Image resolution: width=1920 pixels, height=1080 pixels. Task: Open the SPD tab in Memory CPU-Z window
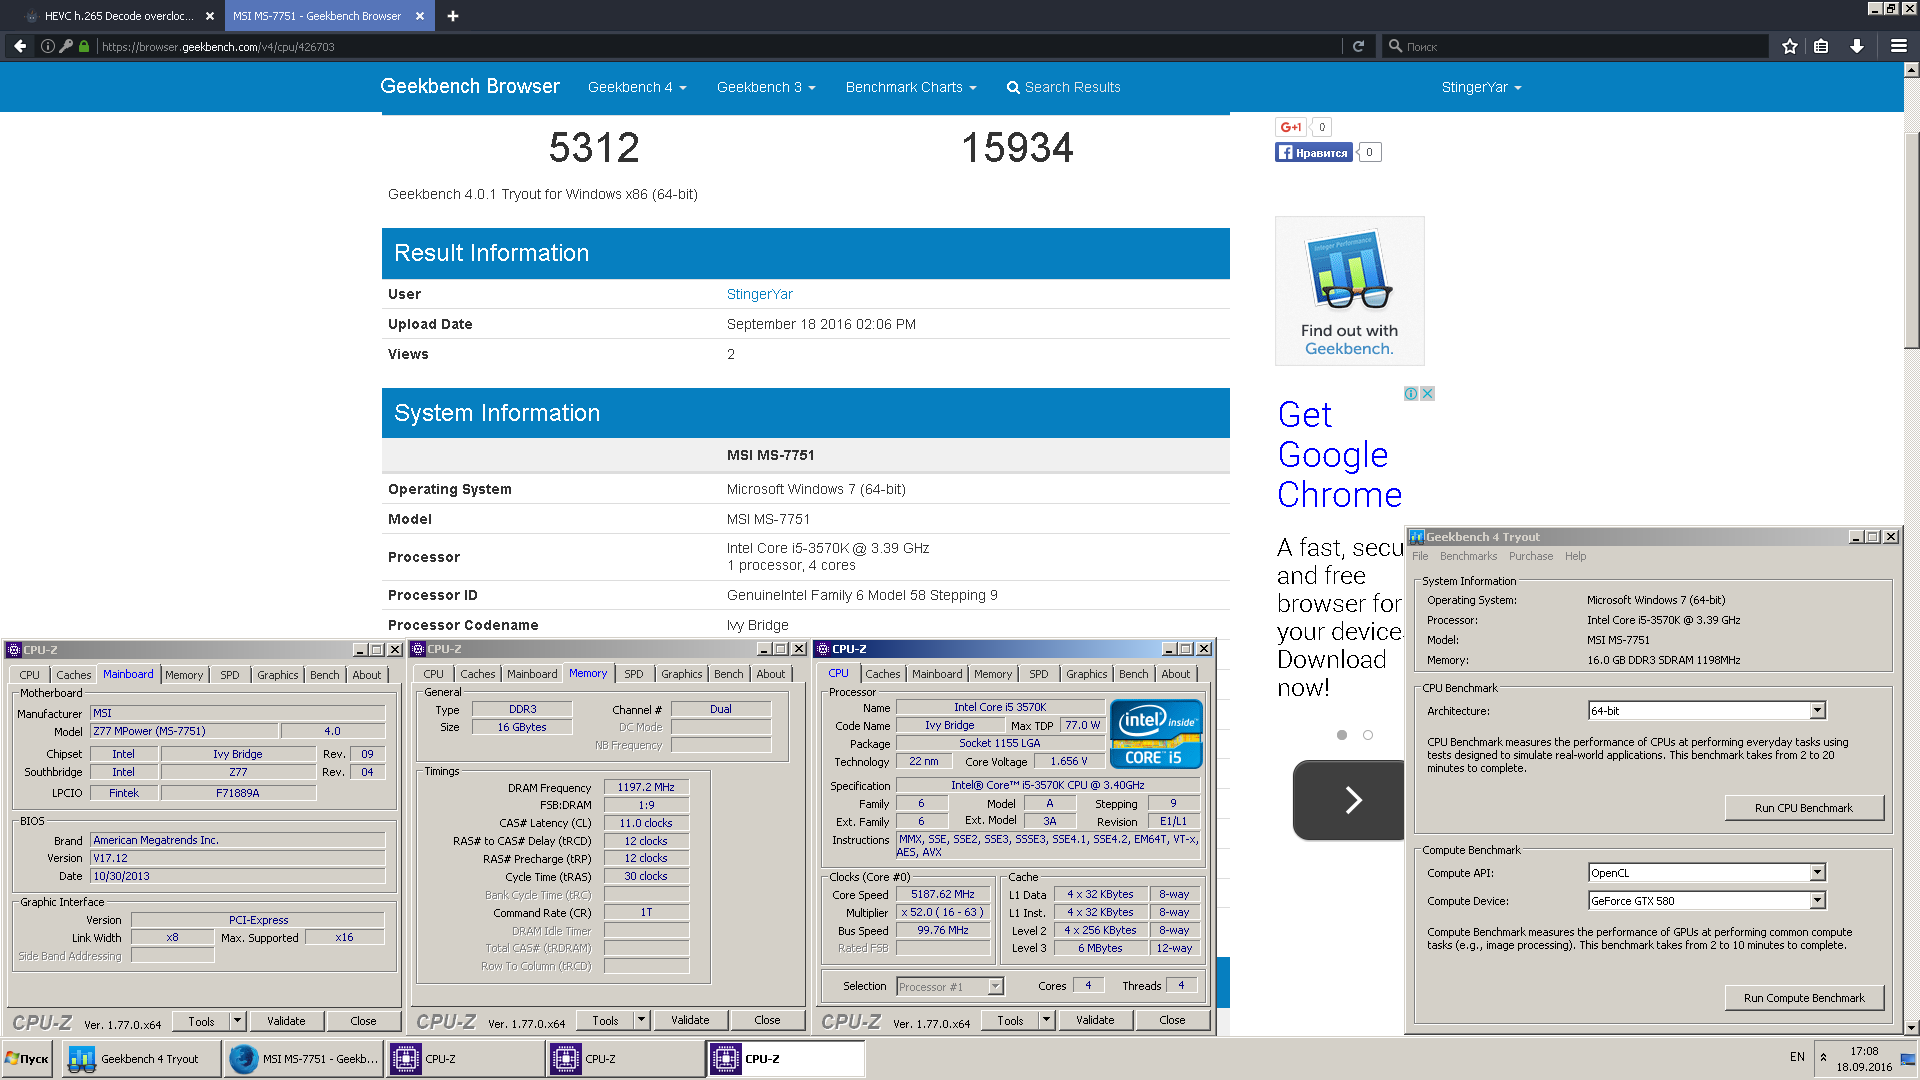click(633, 674)
